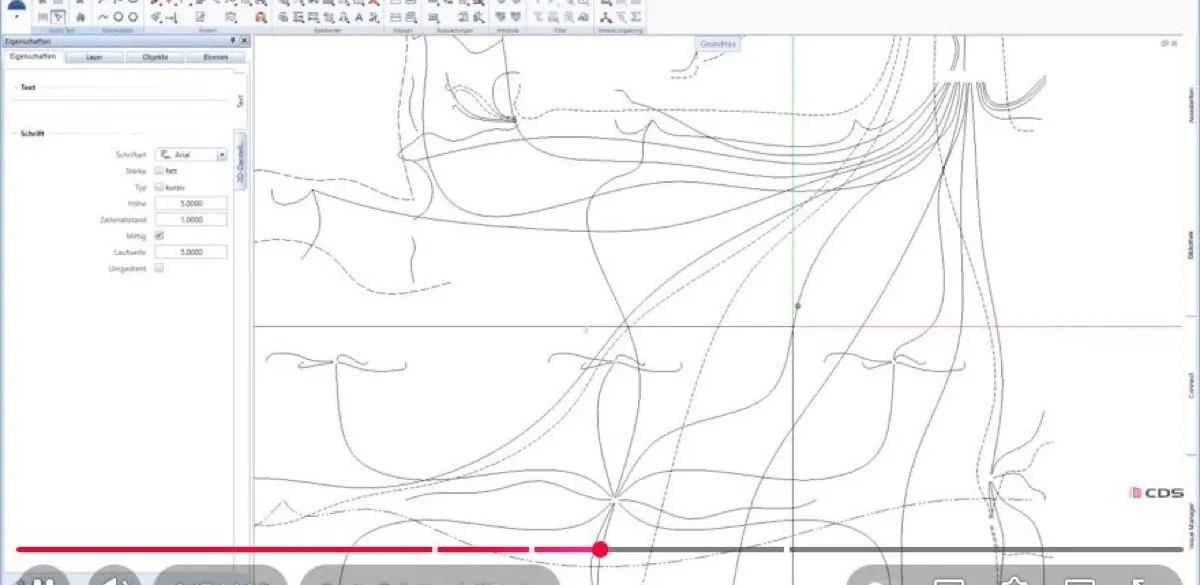Seek the video using the progress playhead
This screenshot has width=1200, height=585.
pos(600,549)
